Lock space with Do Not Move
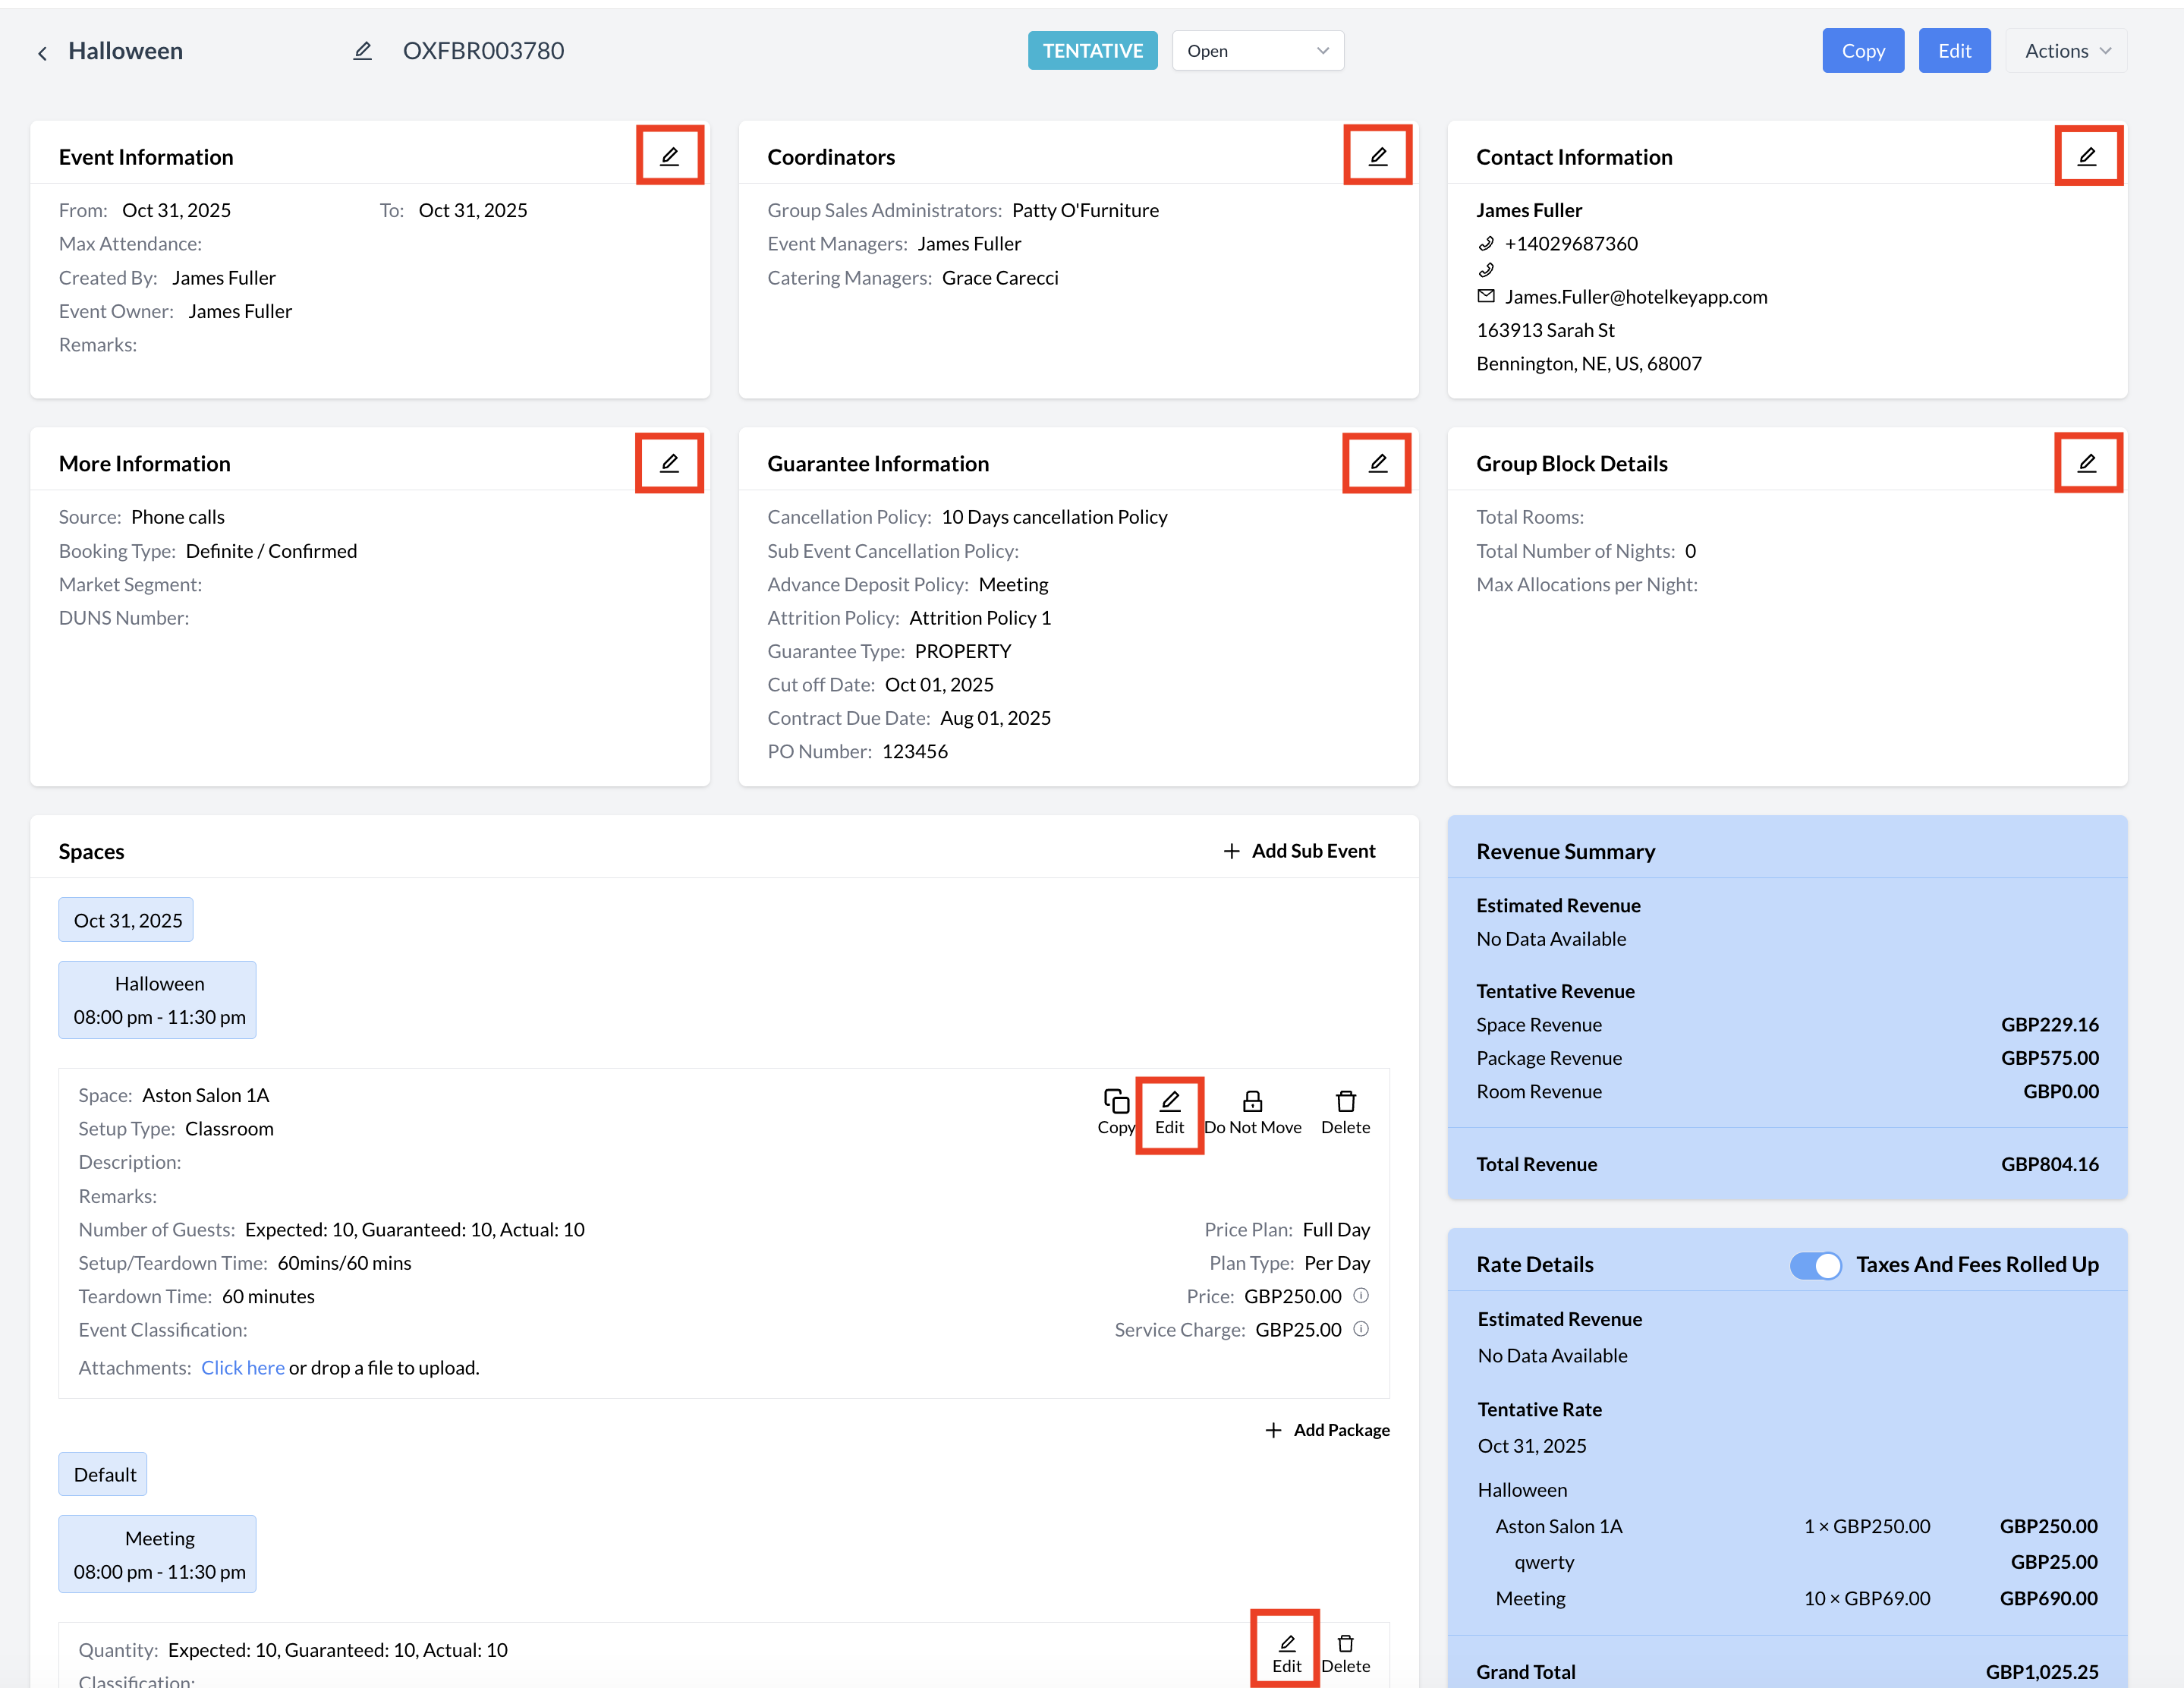This screenshot has width=2184, height=1688. [x=1252, y=1111]
